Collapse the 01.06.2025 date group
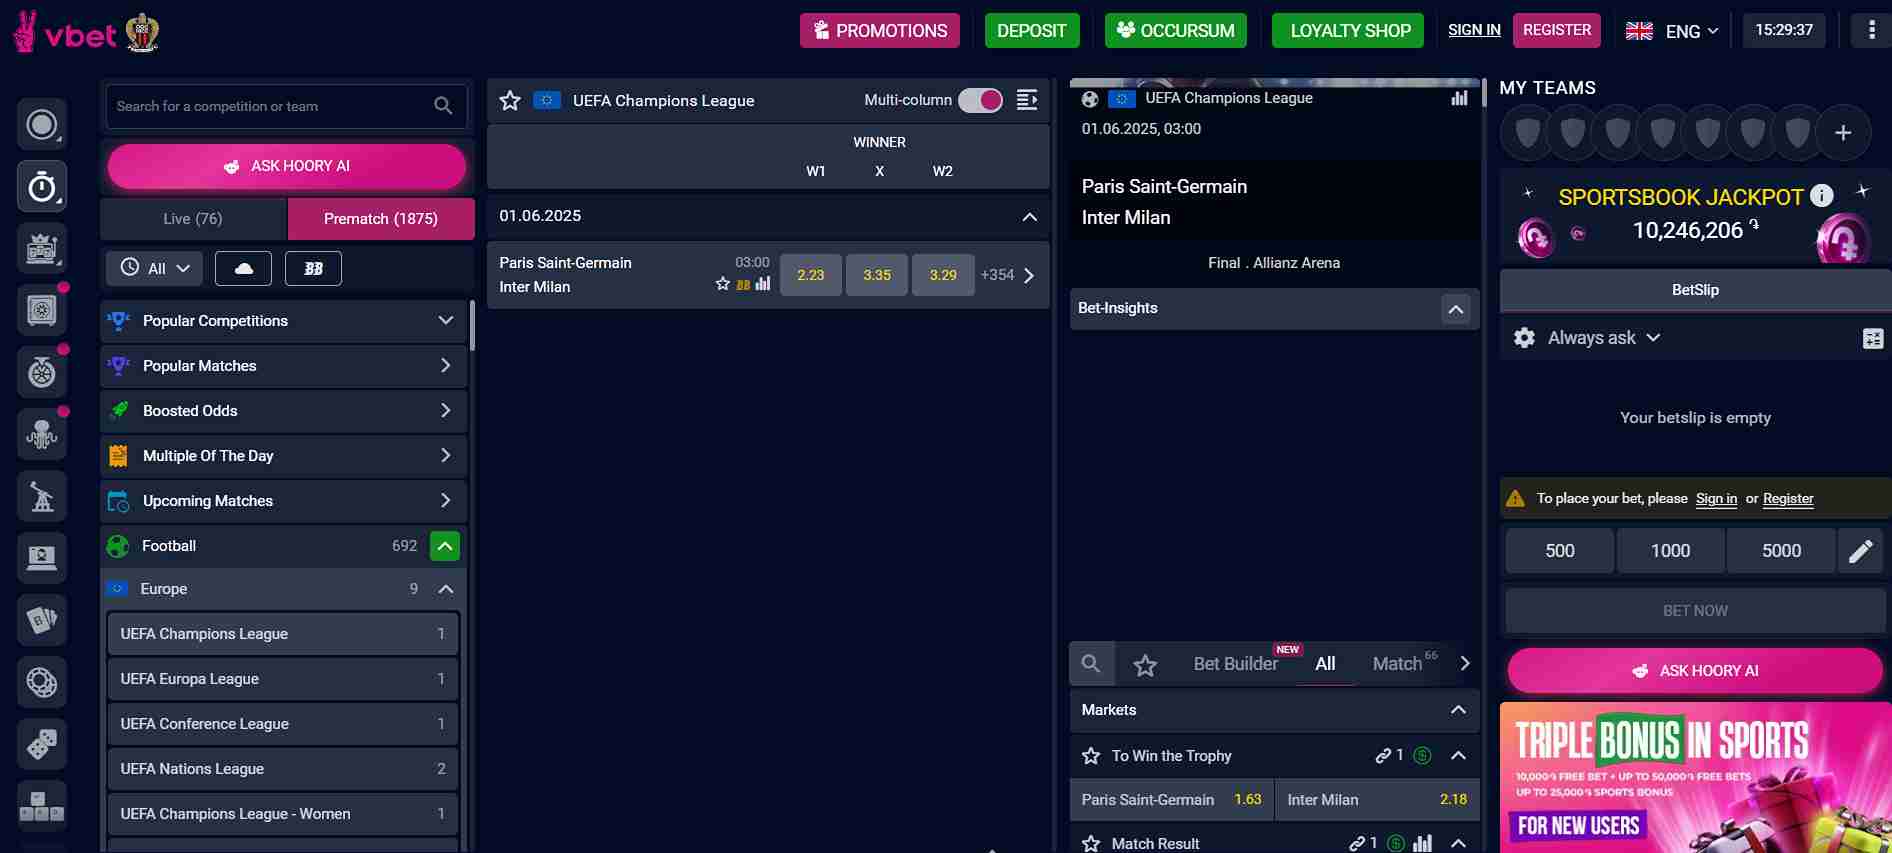 [x=1029, y=217]
